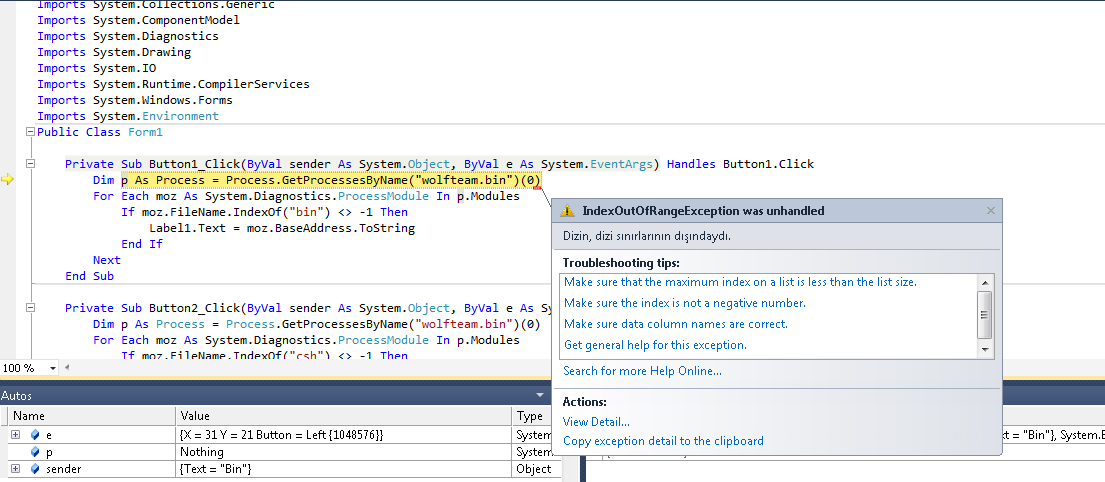Expand variable e in Autos
Viewport: 1105px width, 482px height.
point(16,435)
